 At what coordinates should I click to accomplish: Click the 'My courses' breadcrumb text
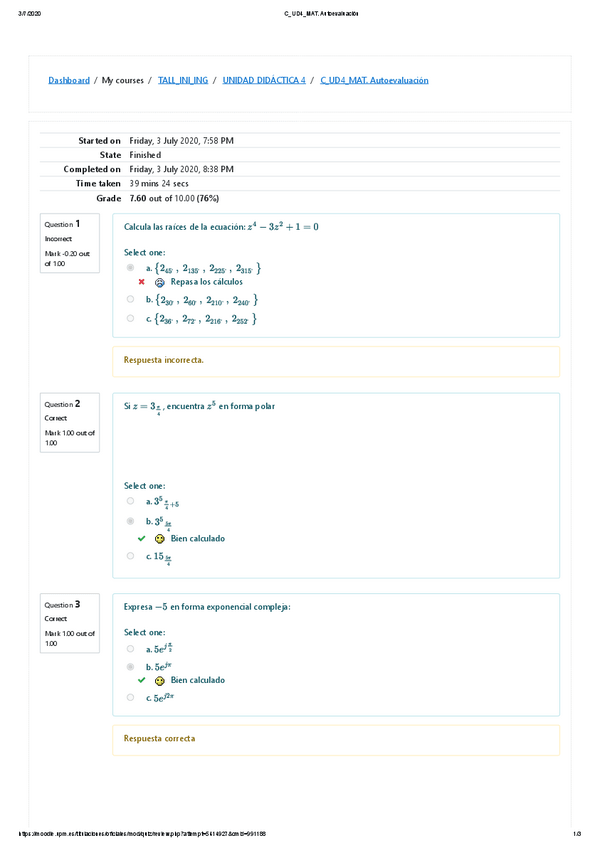tap(123, 81)
